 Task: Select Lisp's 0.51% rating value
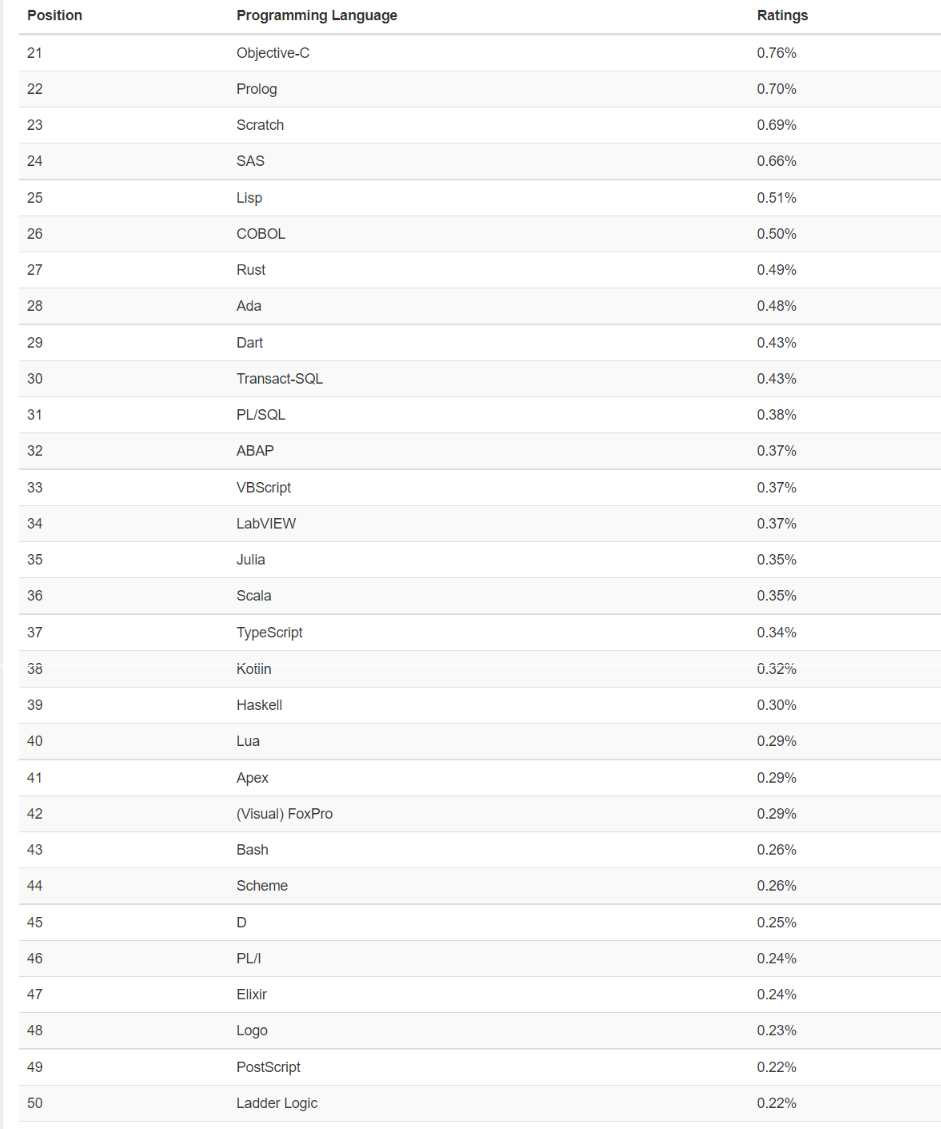point(776,198)
